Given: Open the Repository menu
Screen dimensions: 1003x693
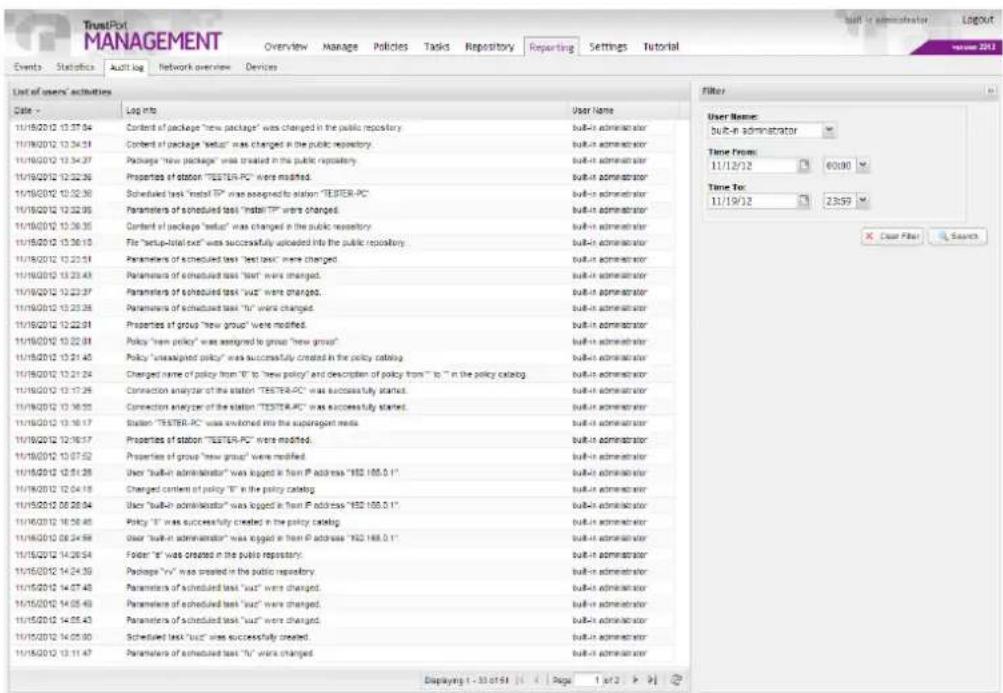Looking at the screenshot, I should coord(489,47).
